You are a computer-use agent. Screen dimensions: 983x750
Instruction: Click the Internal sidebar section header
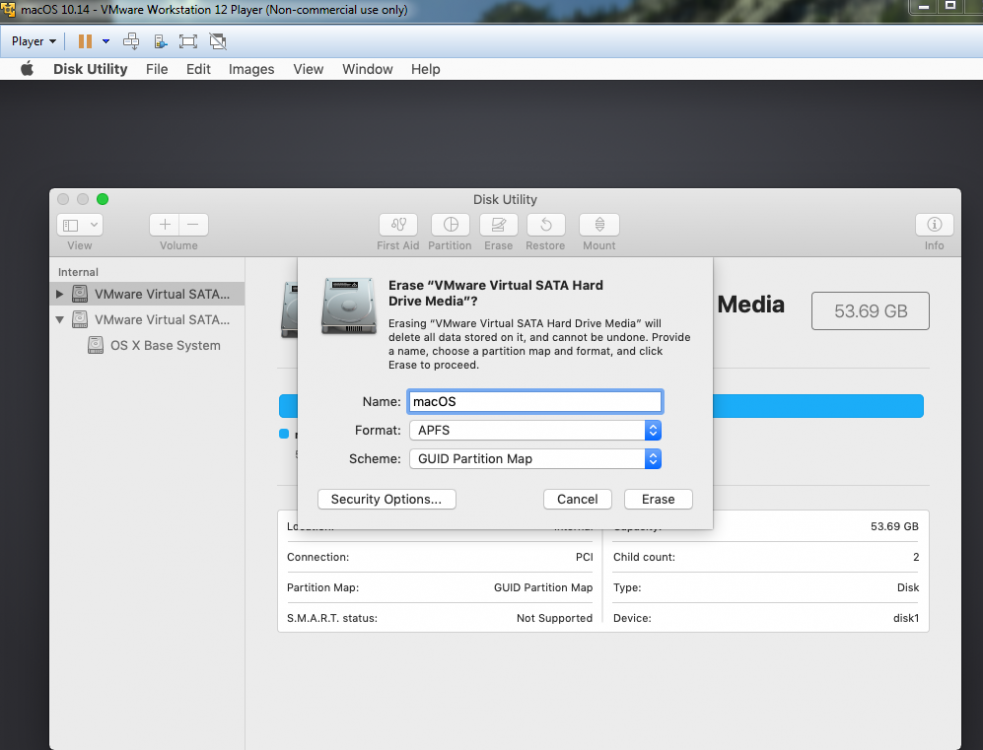click(78, 272)
